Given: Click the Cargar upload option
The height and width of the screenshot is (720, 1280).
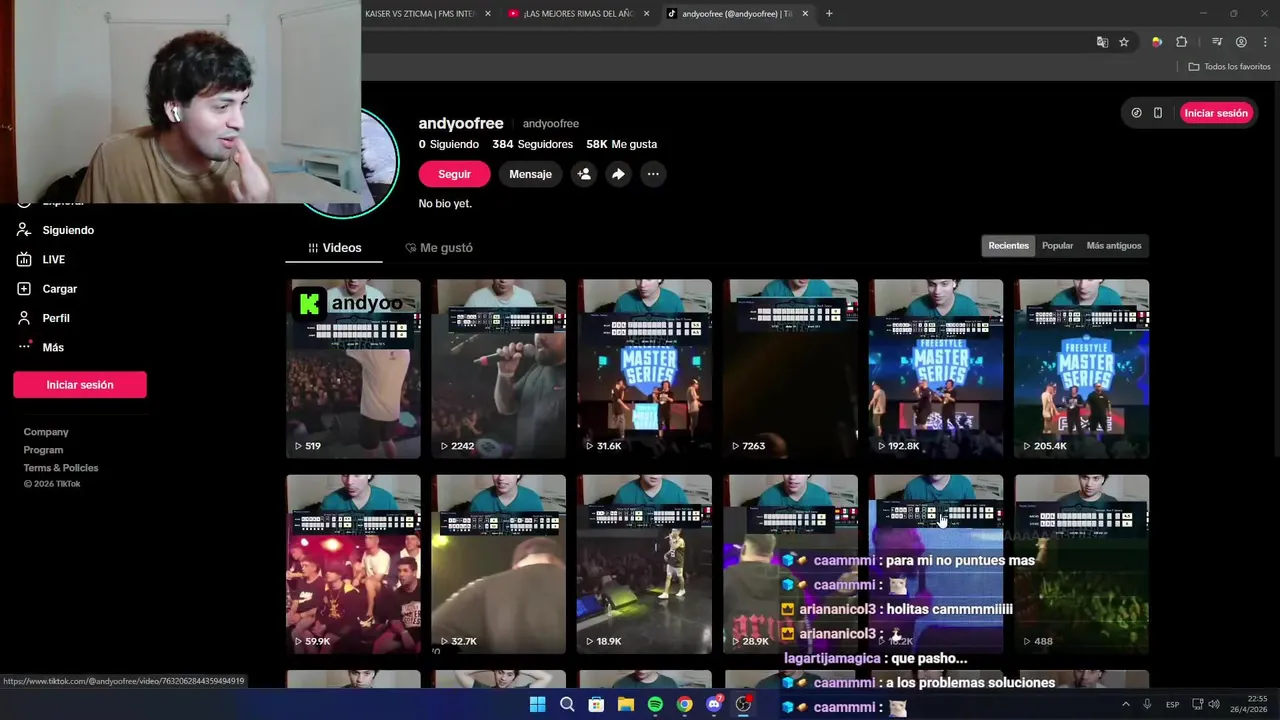Looking at the screenshot, I should (47, 289).
